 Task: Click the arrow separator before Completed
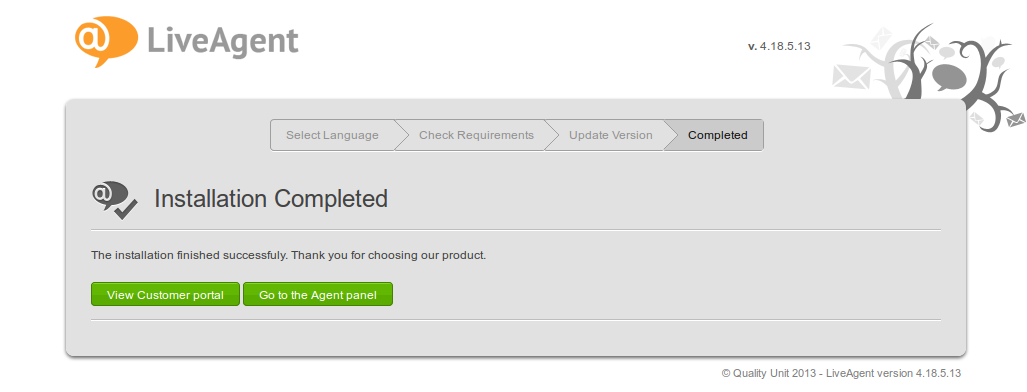(671, 135)
